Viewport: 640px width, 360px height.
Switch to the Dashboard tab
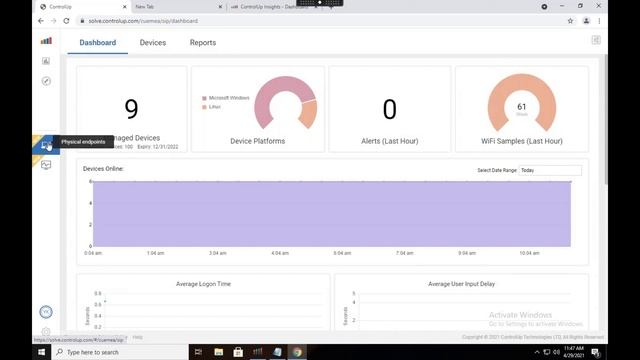[98, 42]
